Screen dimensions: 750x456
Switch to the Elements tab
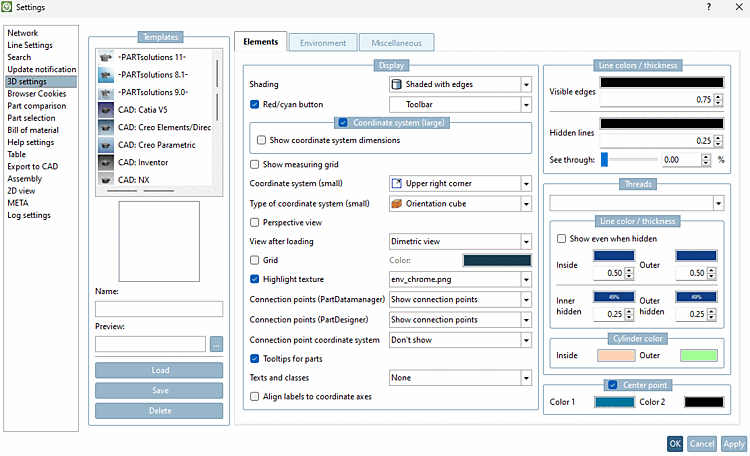[260, 42]
